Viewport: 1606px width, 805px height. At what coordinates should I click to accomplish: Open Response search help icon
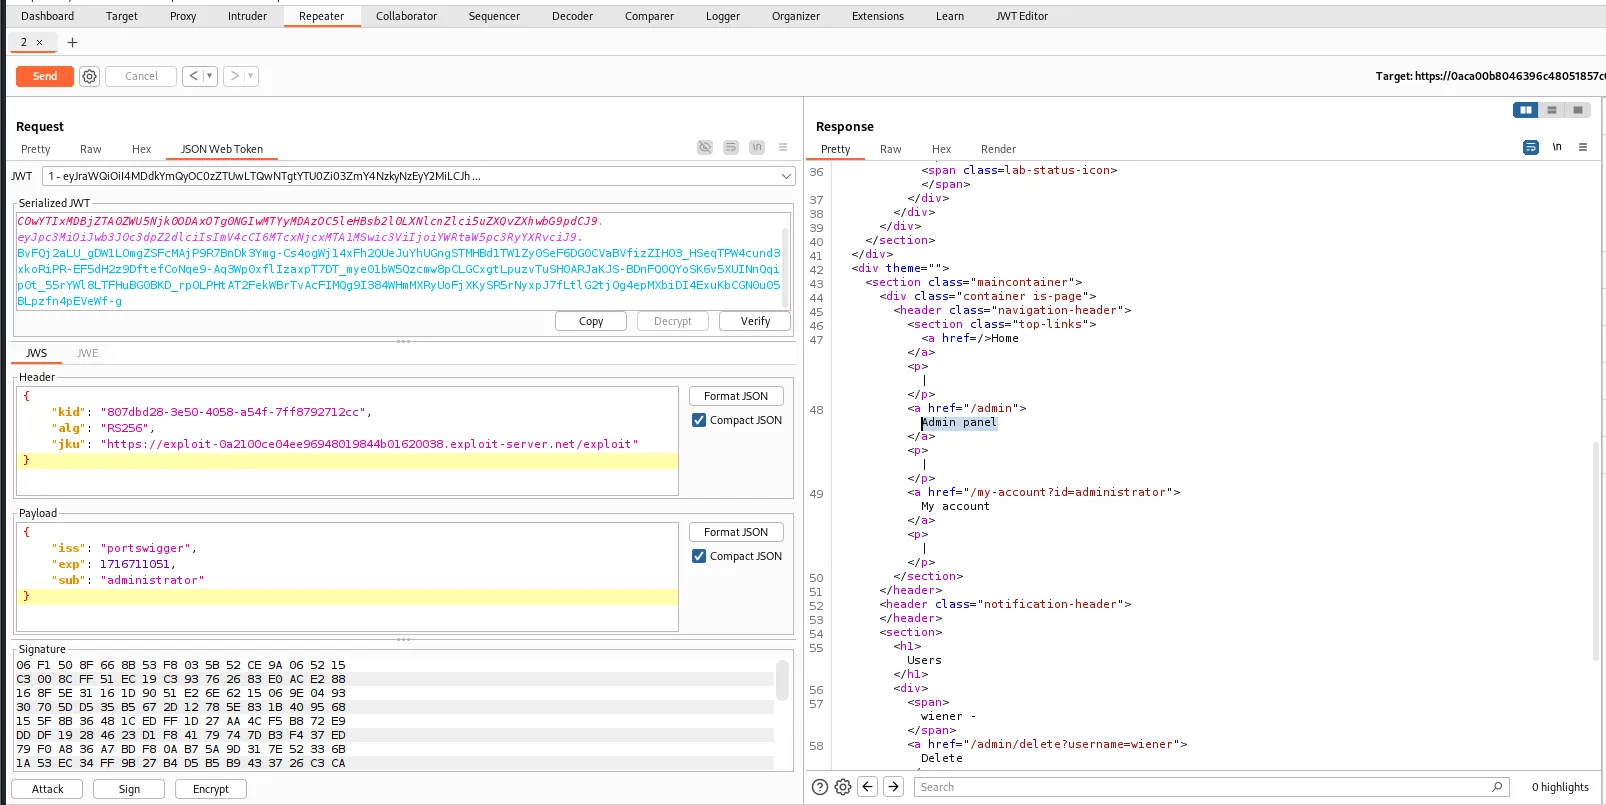click(x=820, y=787)
